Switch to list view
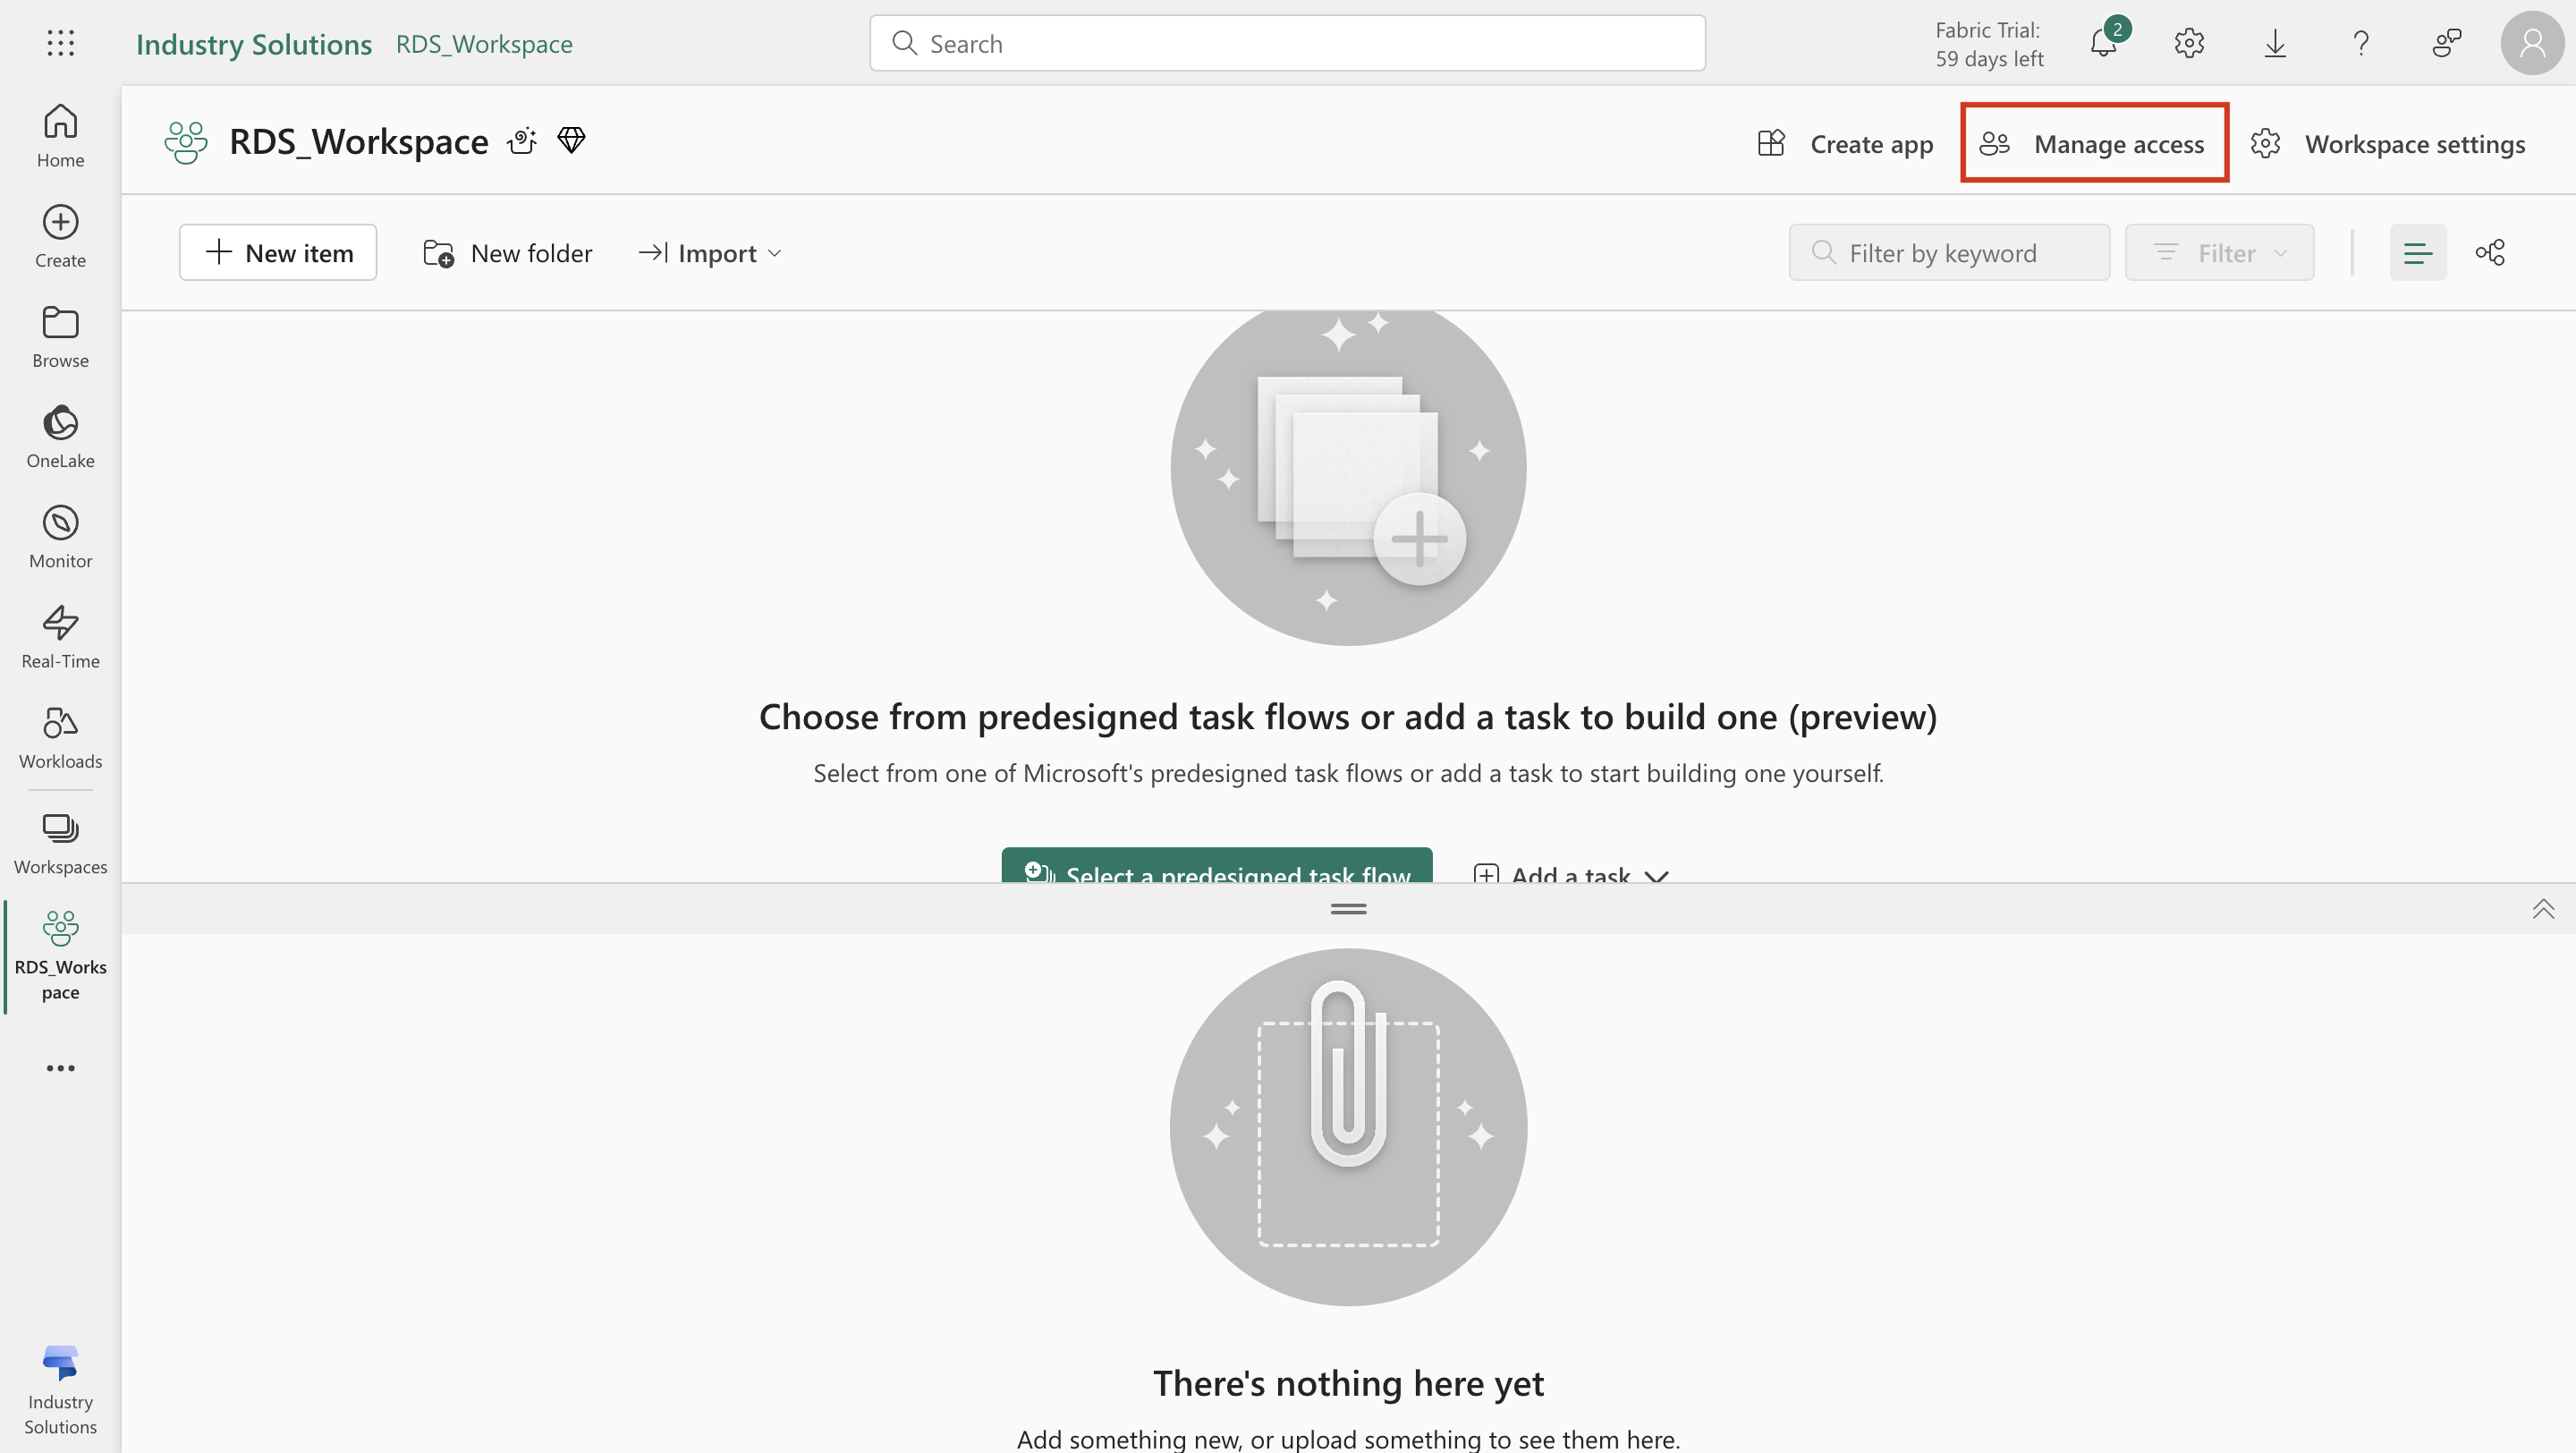This screenshot has width=2576, height=1453. pos(2417,253)
